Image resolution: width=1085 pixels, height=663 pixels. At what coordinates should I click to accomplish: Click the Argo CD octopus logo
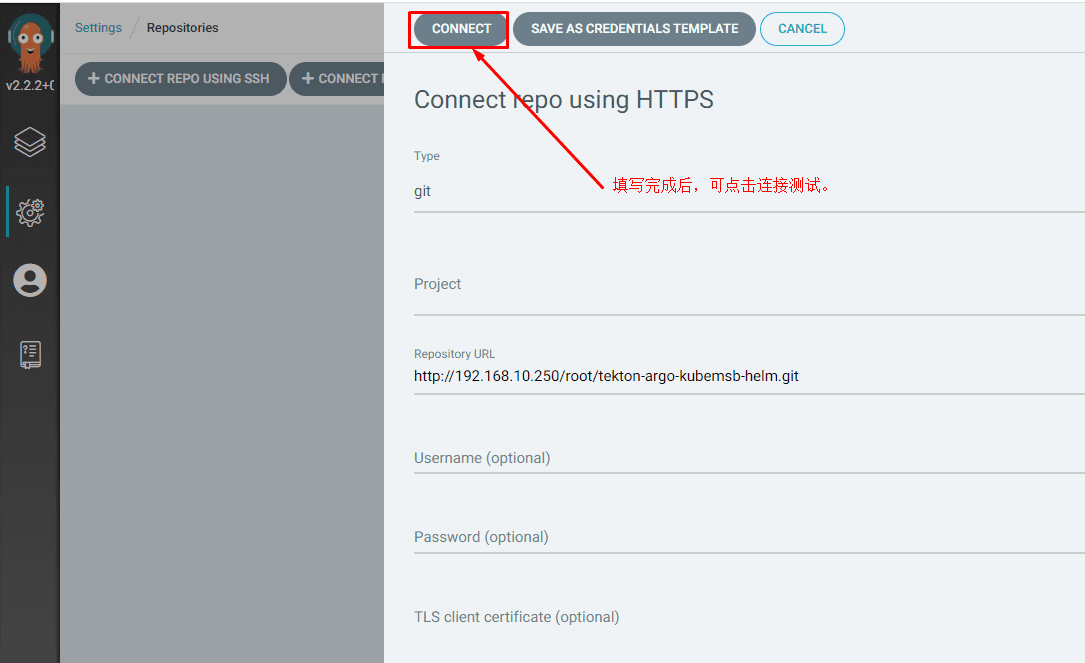tap(30, 44)
